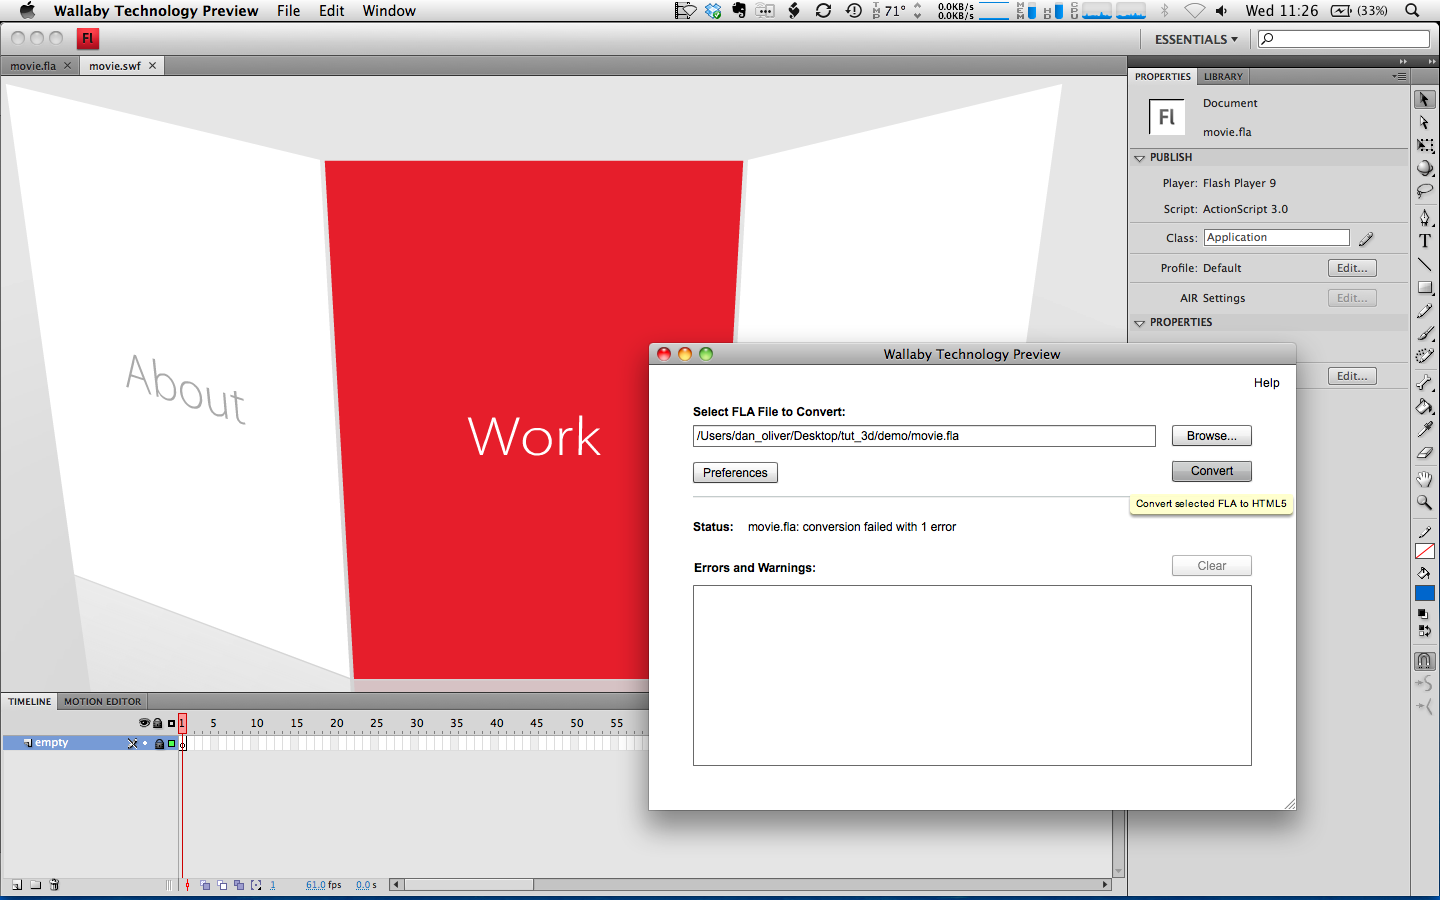Select the Brush tool
This screenshot has height=900, width=1440.
[1424, 334]
